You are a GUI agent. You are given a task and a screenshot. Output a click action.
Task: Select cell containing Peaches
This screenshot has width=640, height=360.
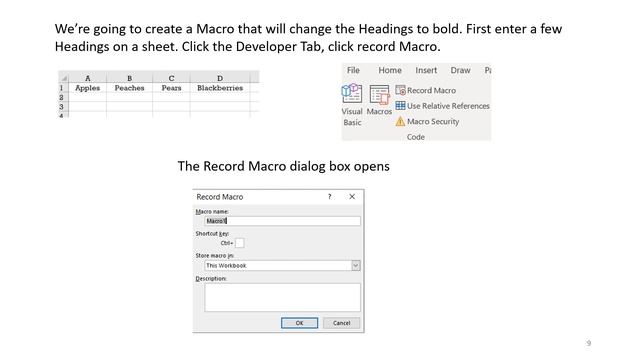click(129, 88)
